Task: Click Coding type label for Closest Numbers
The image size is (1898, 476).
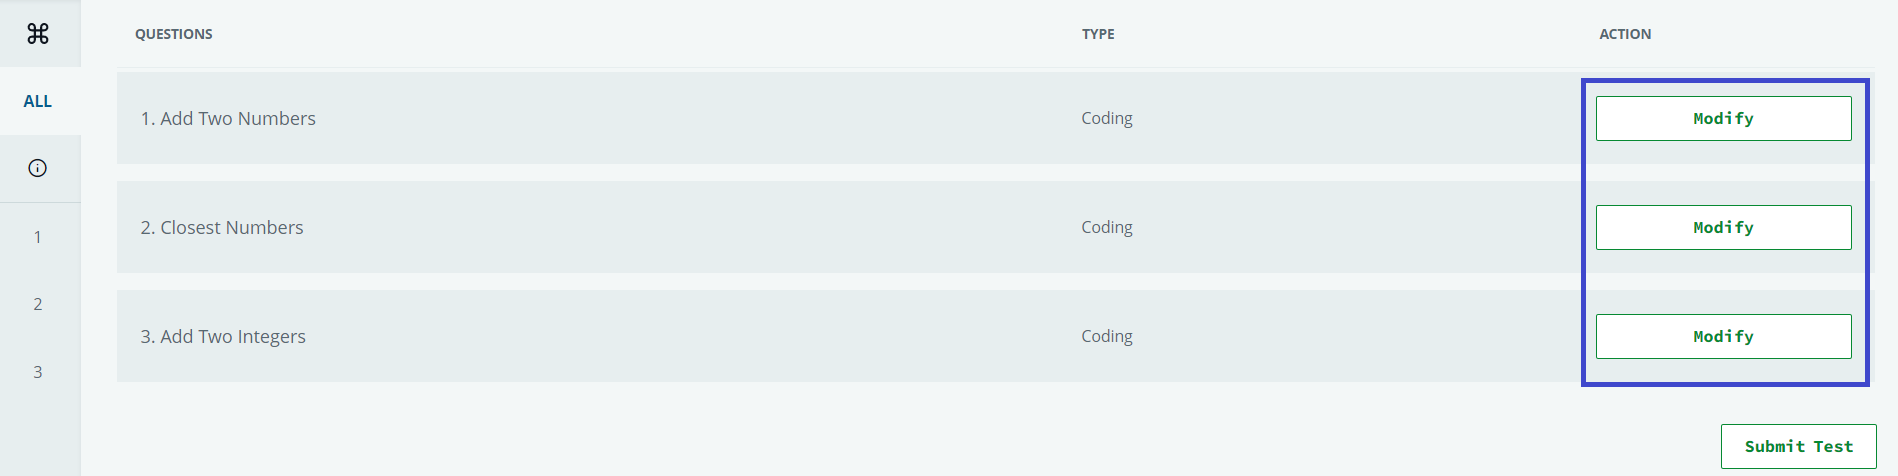Action: pos(1107,227)
